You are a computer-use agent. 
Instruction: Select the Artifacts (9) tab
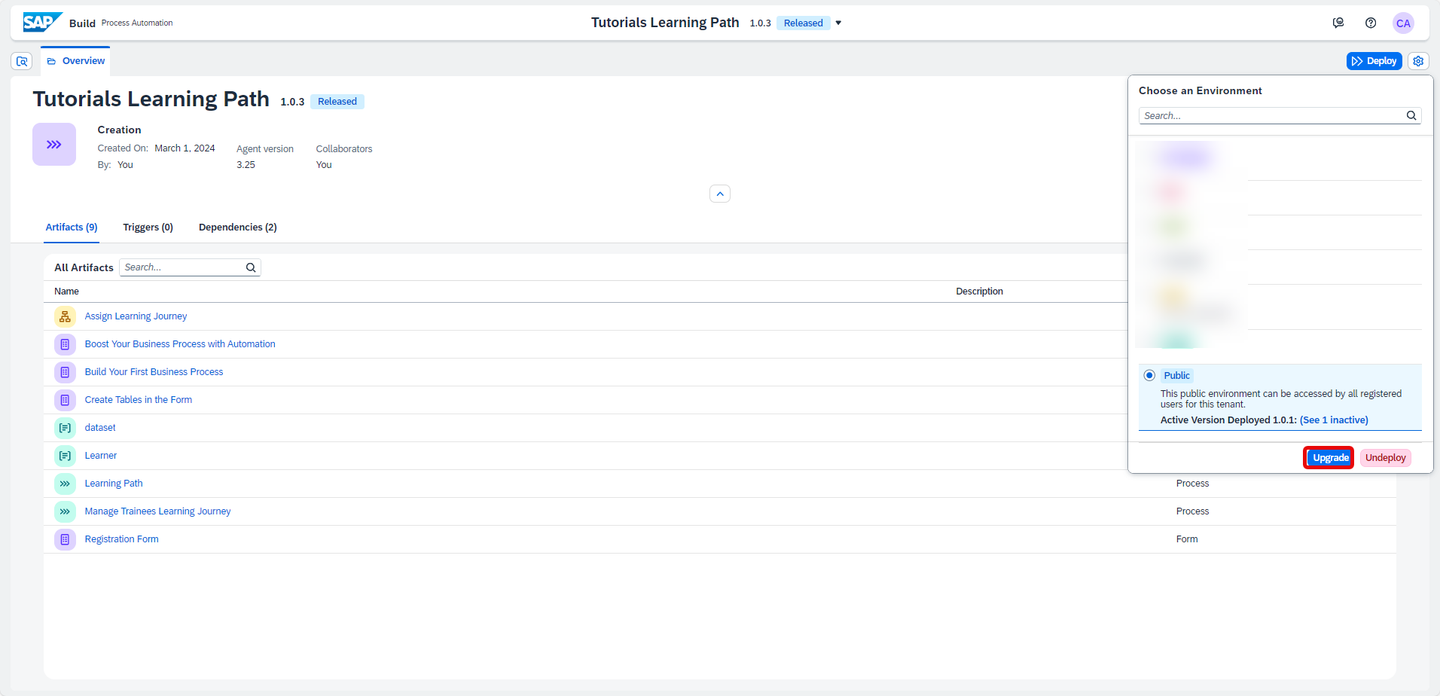[71, 227]
